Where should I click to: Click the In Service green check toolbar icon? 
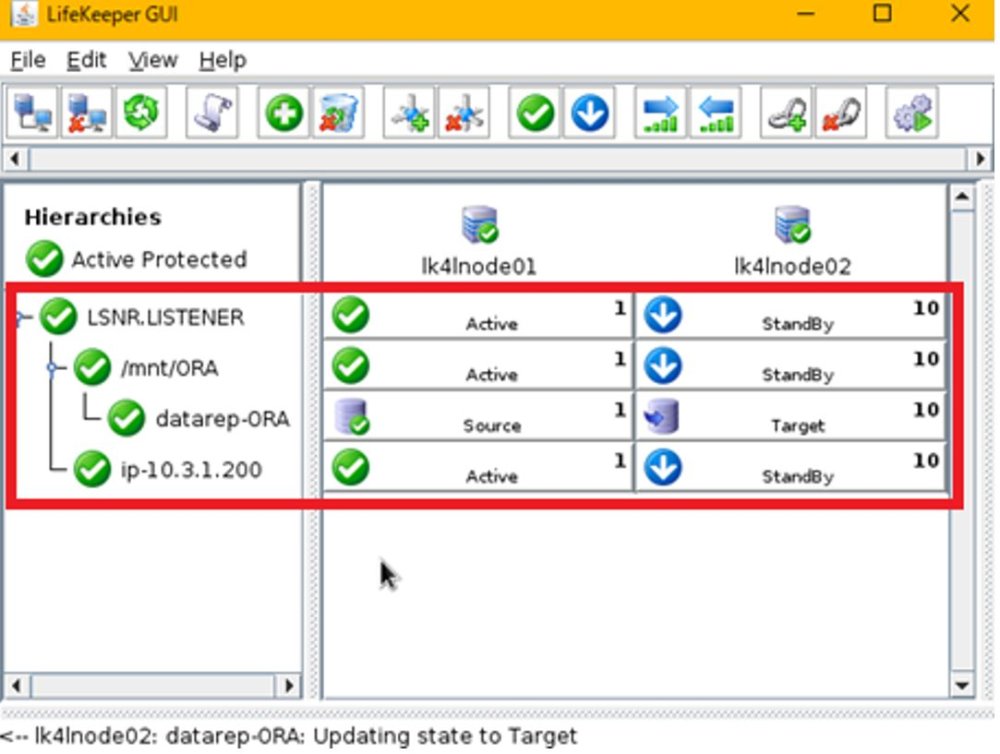click(535, 114)
